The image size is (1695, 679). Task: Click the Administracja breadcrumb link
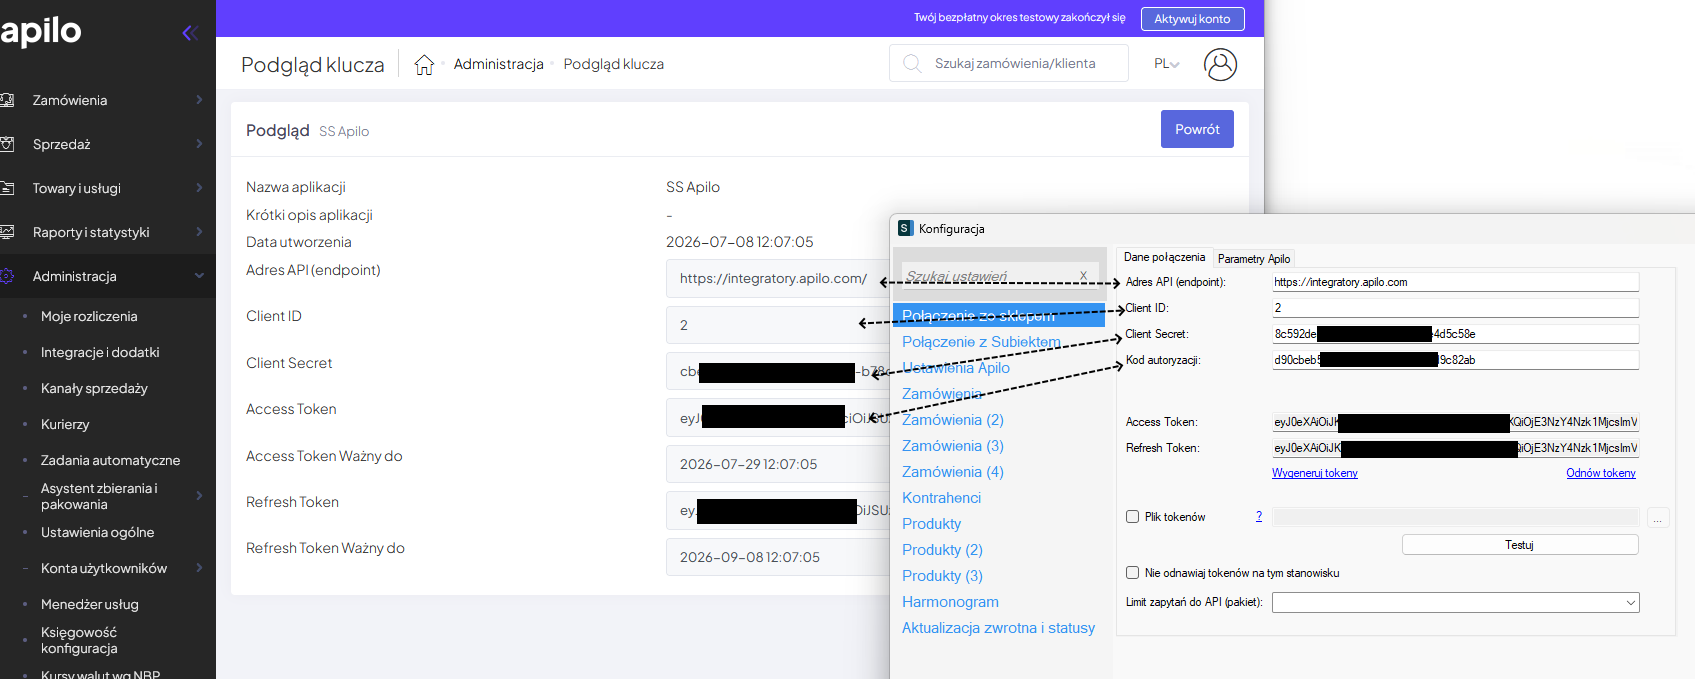(498, 64)
